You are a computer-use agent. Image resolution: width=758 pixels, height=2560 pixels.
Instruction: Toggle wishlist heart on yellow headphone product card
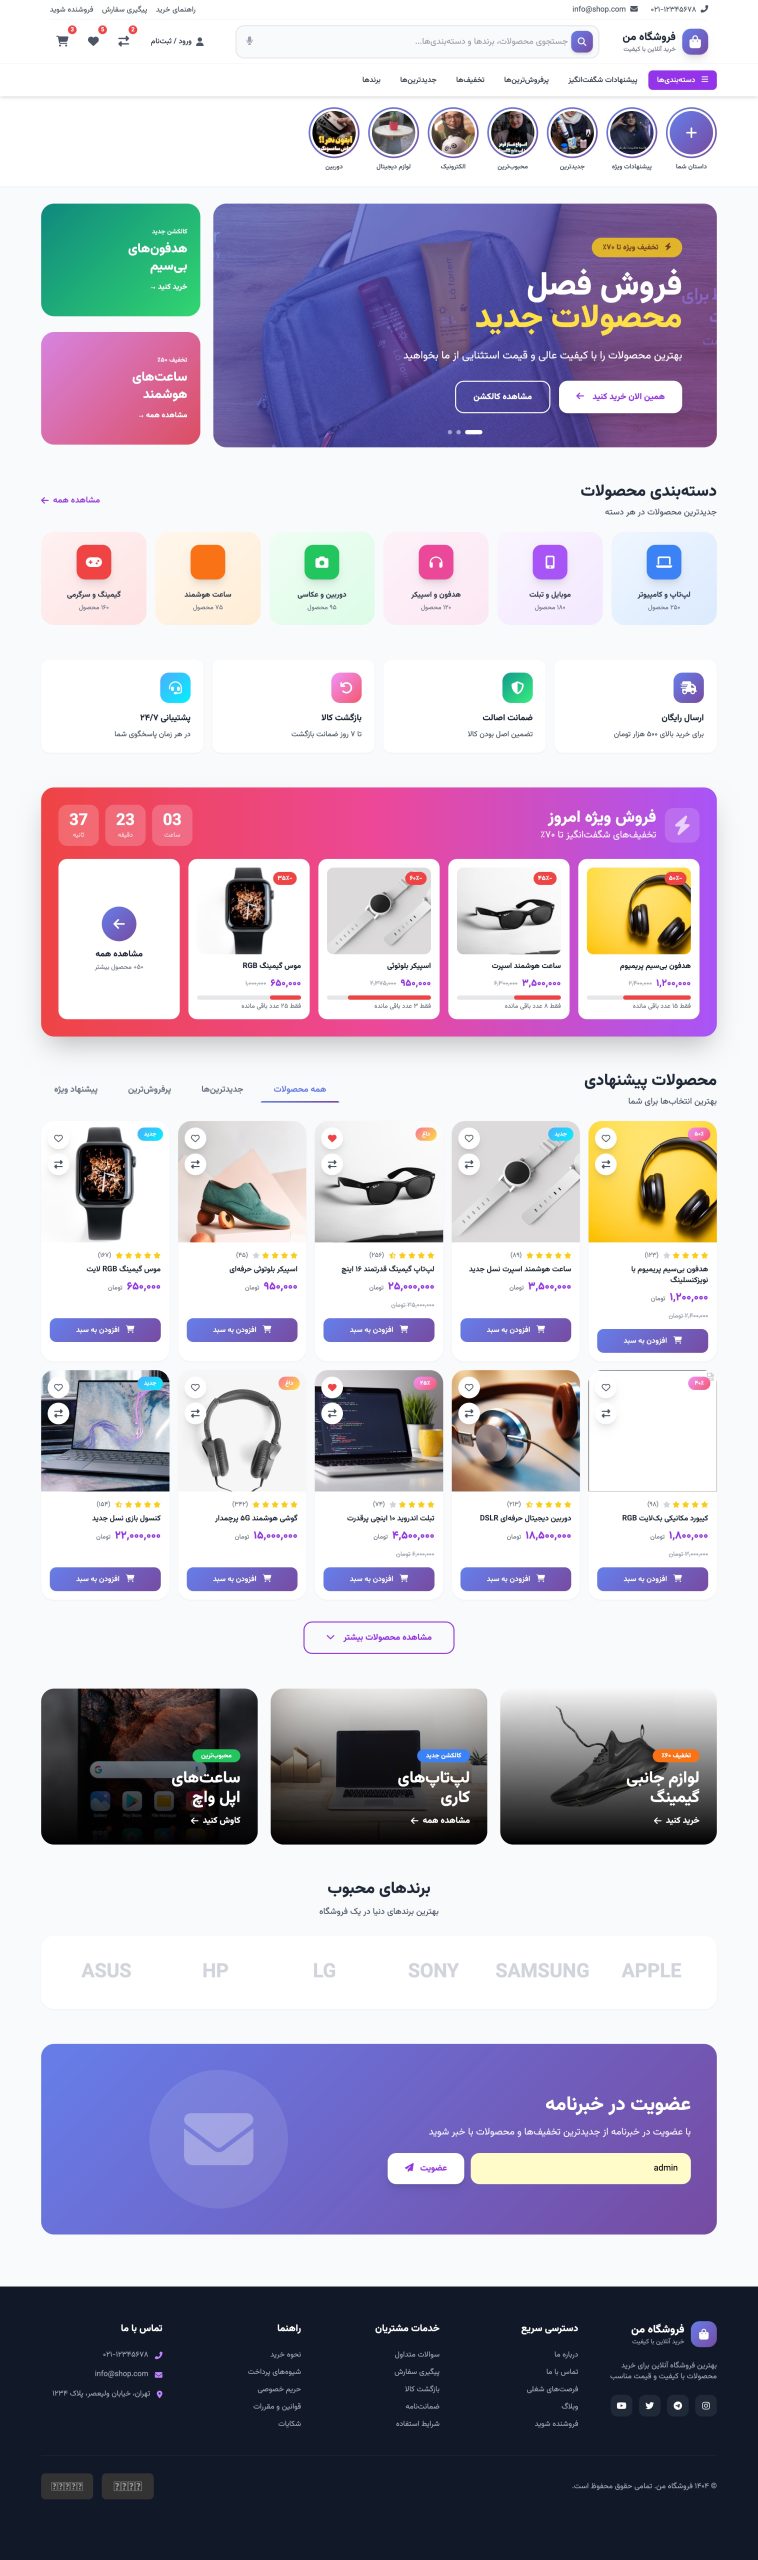[x=606, y=1138]
